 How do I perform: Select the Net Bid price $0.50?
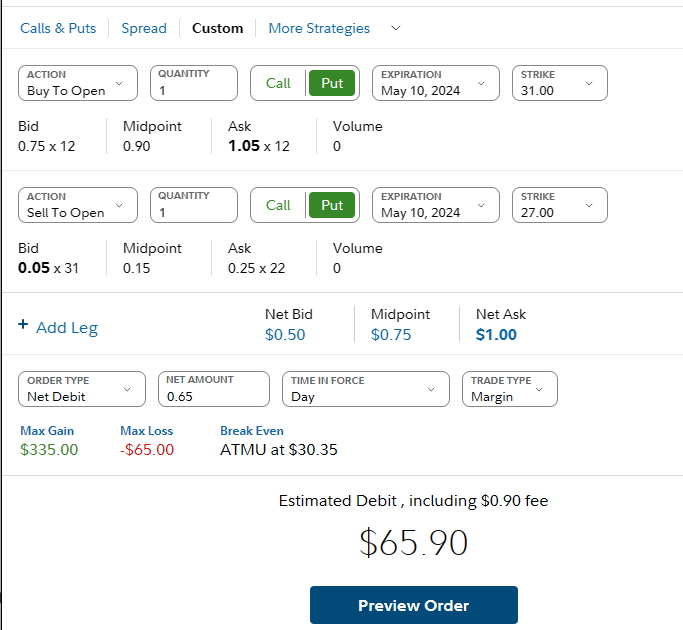tap(285, 335)
